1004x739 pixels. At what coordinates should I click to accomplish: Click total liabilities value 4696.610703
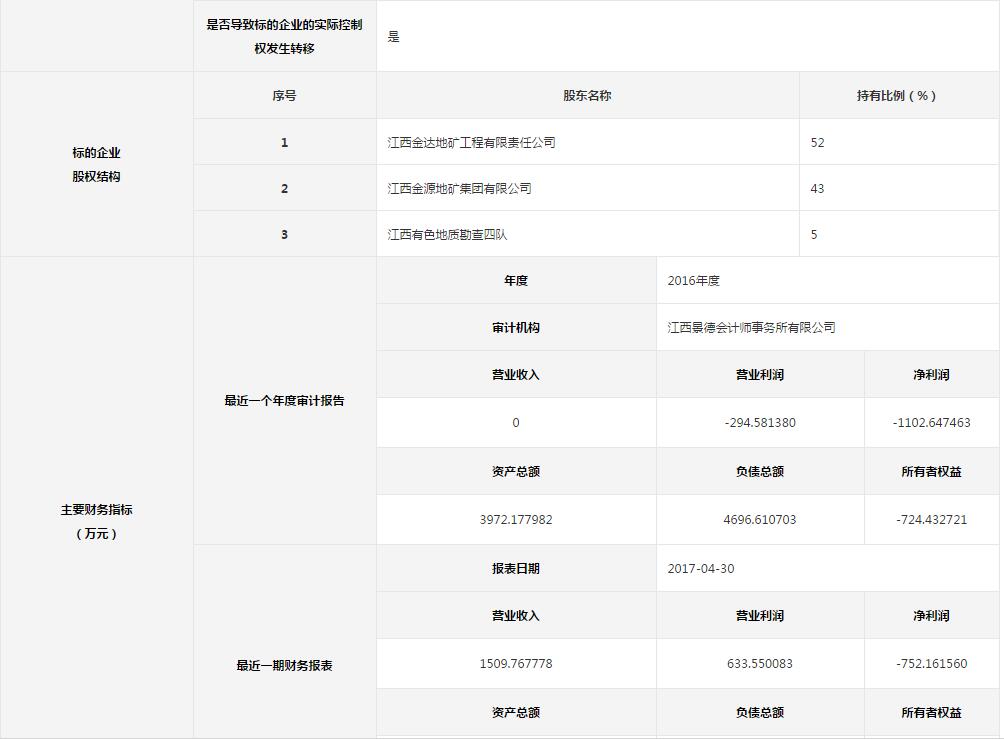[760, 520]
